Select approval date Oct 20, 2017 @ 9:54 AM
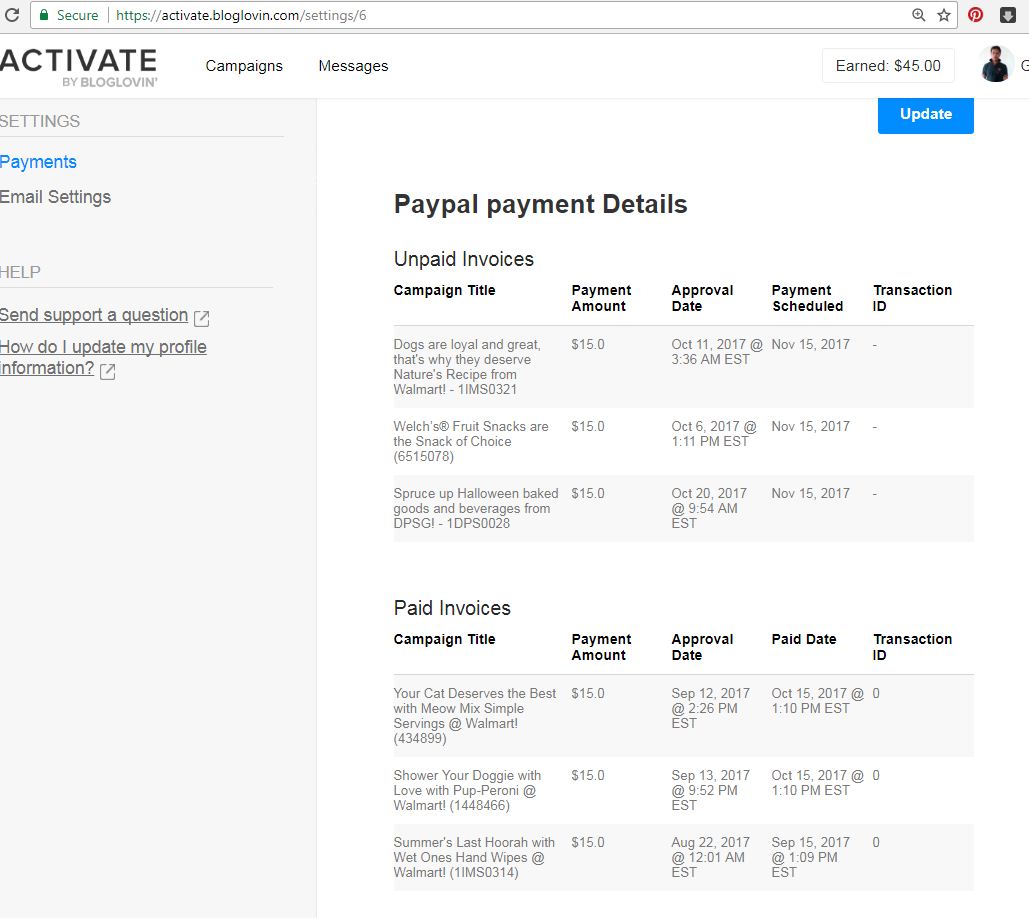1029x918 pixels. pos(709,509)
